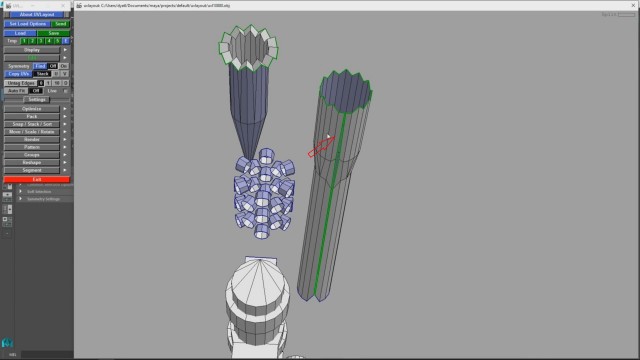Open the Move / Scale / Rotate menu

point(32,132)
